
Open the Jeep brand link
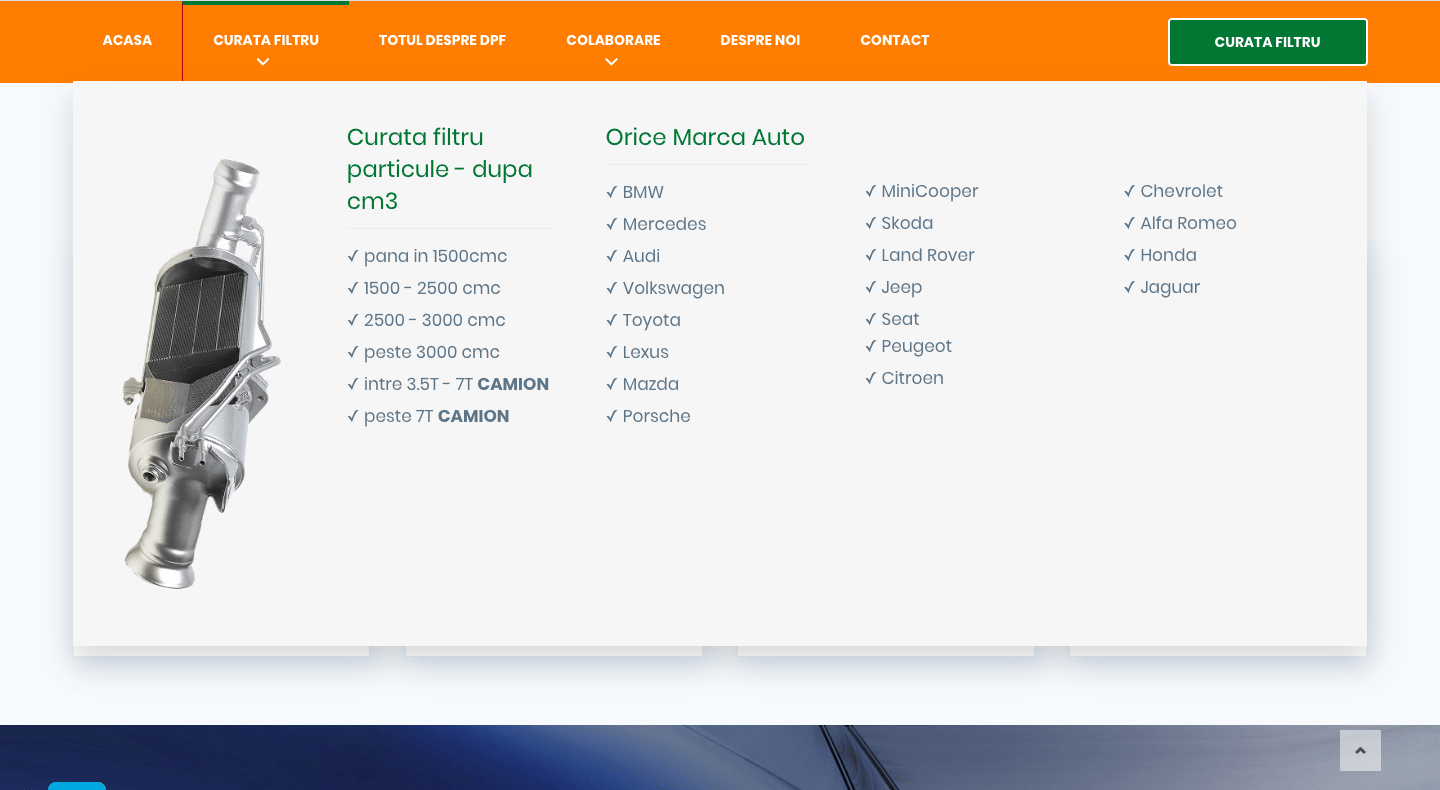894,287
